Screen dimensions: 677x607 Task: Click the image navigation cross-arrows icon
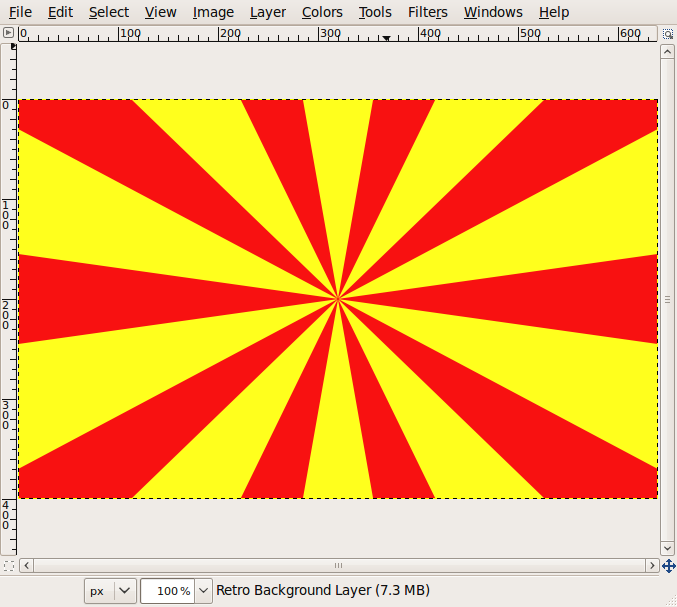668,566
